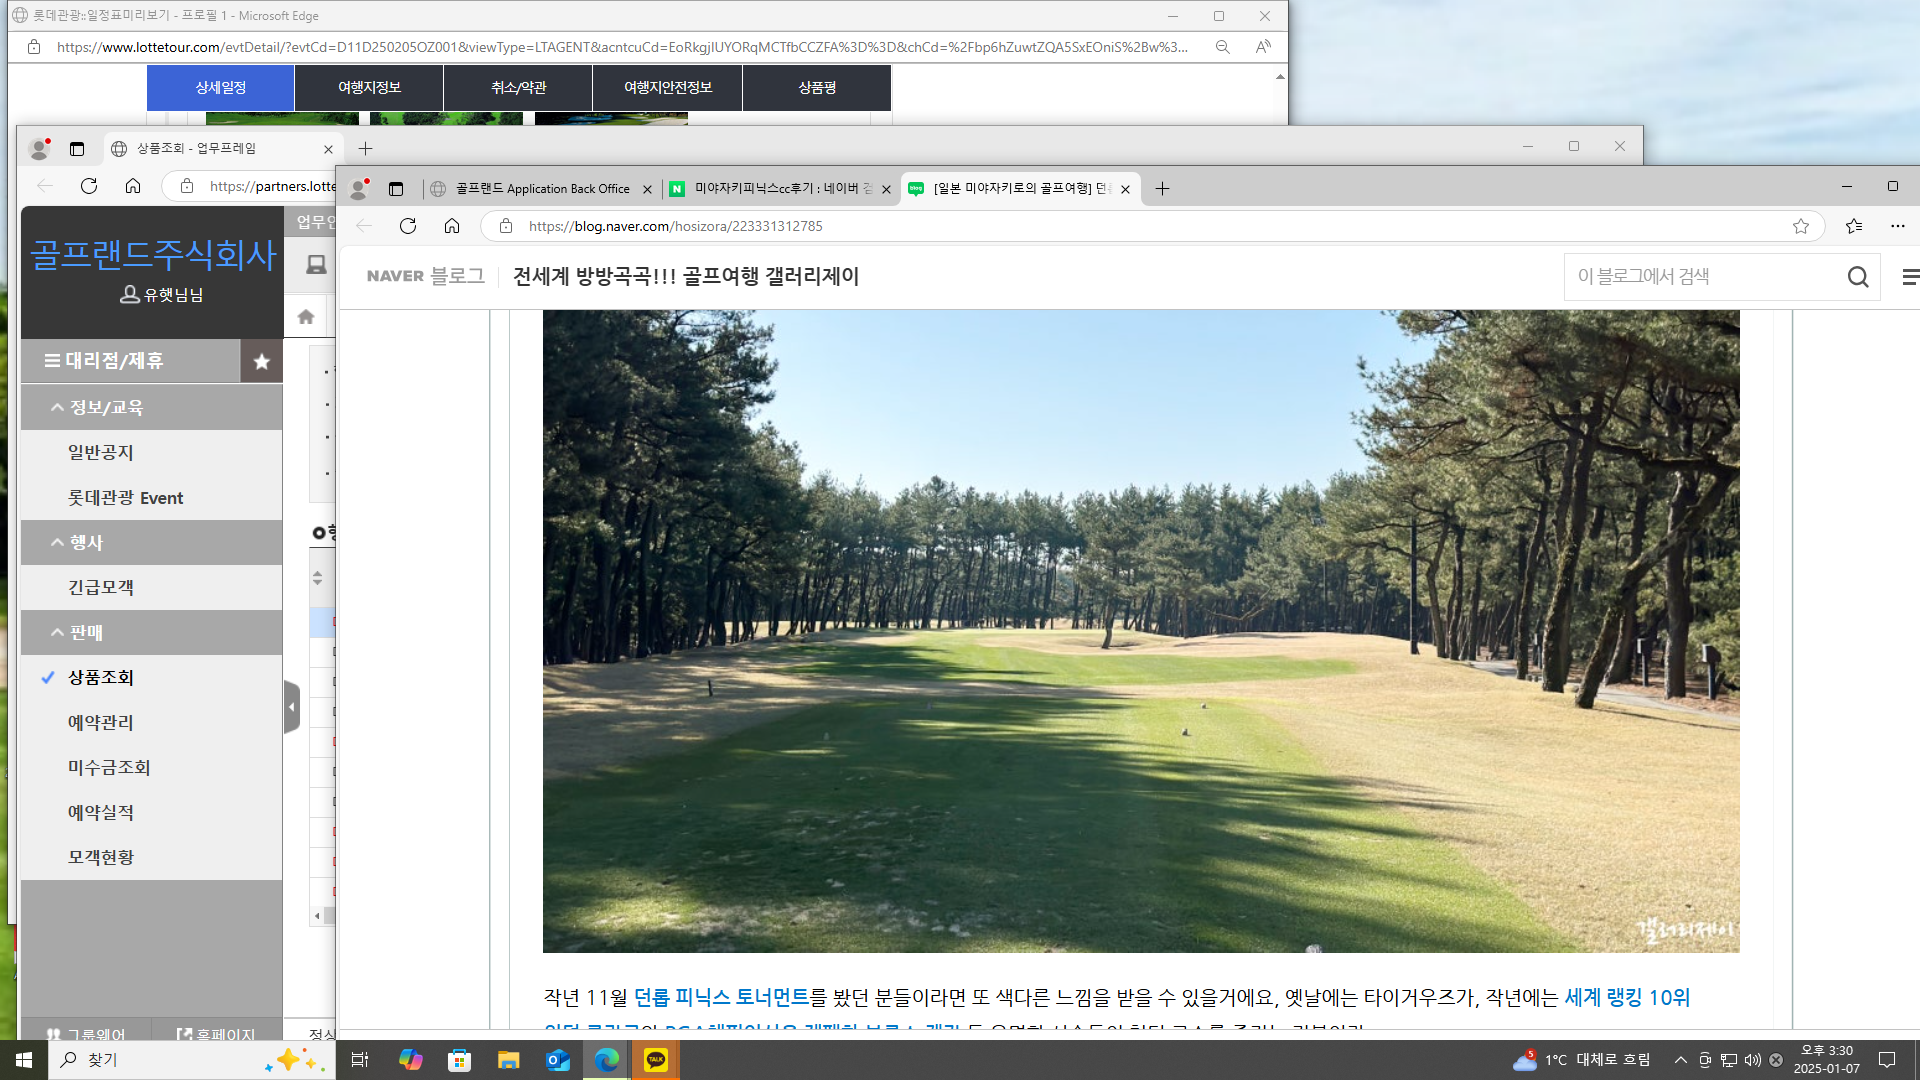Click the star favorites icon beside 대리점/제휴
This screenshot has height=1080, width=1920.
tap(262, 361)
